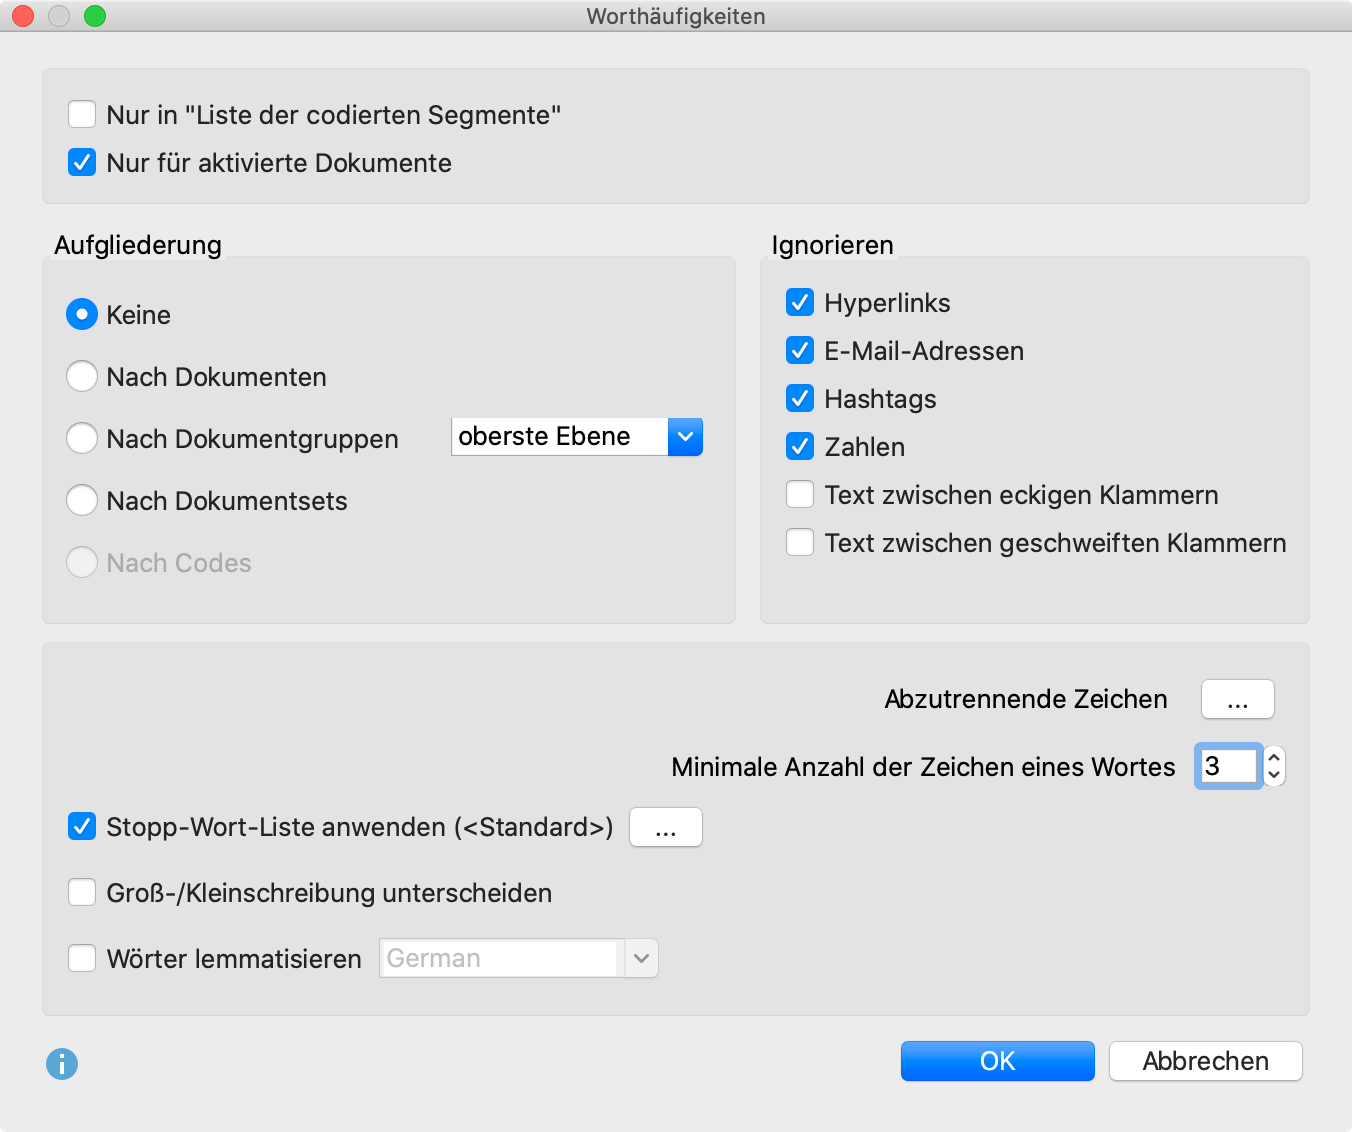Enable 'Nur in Liste der codierten Segmente' checkbox
The height and width of the screenshot is (1132, 1352).
click(x=82, y=114)
